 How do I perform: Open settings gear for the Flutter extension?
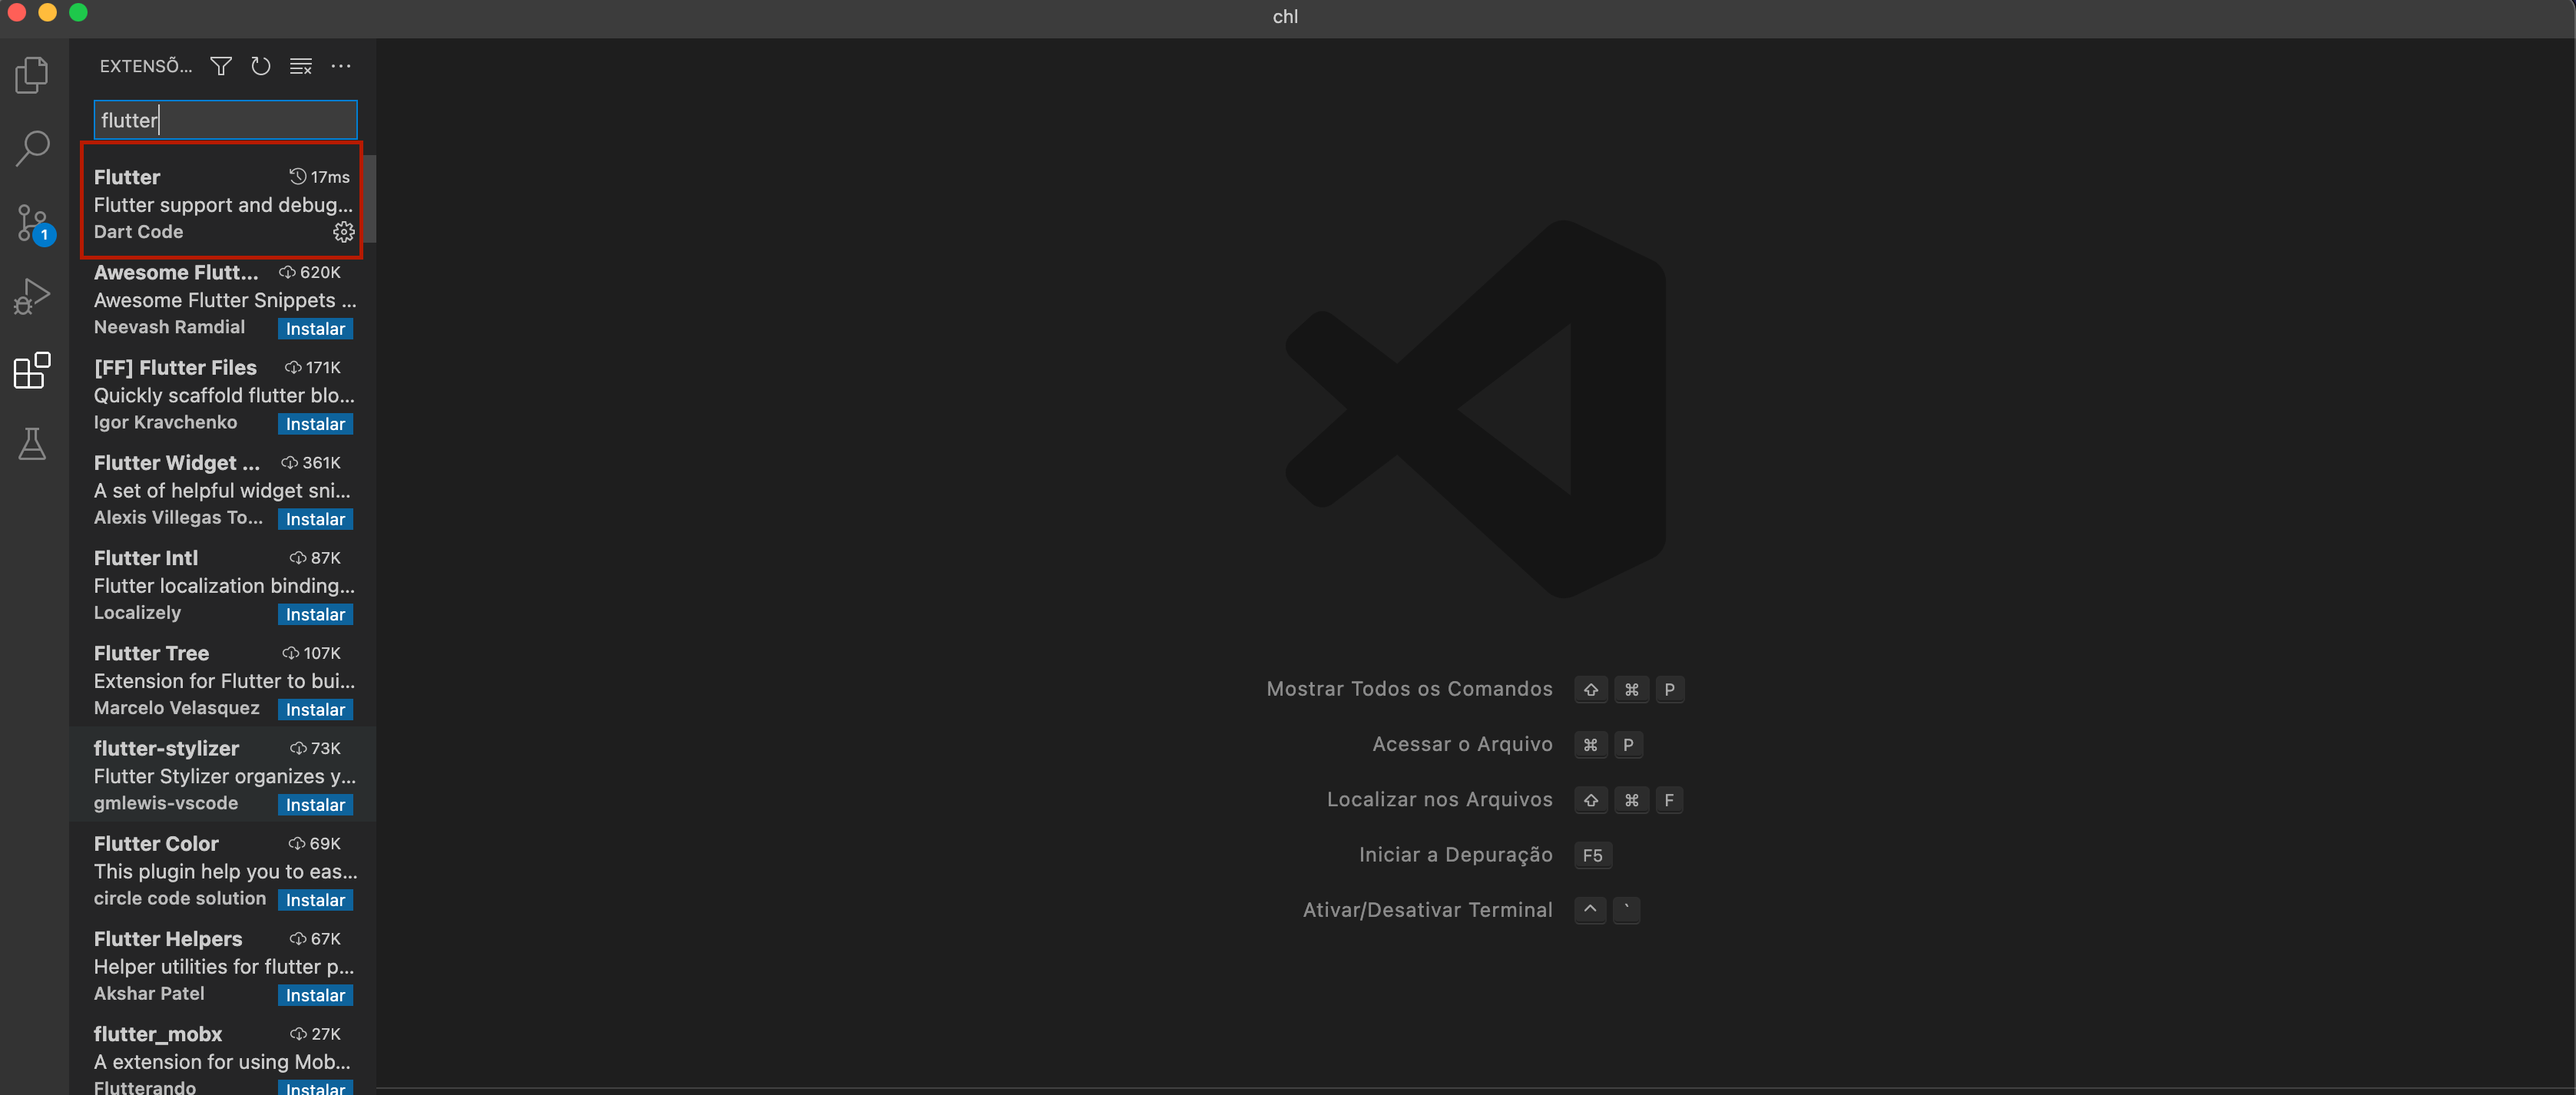[344, 231]
